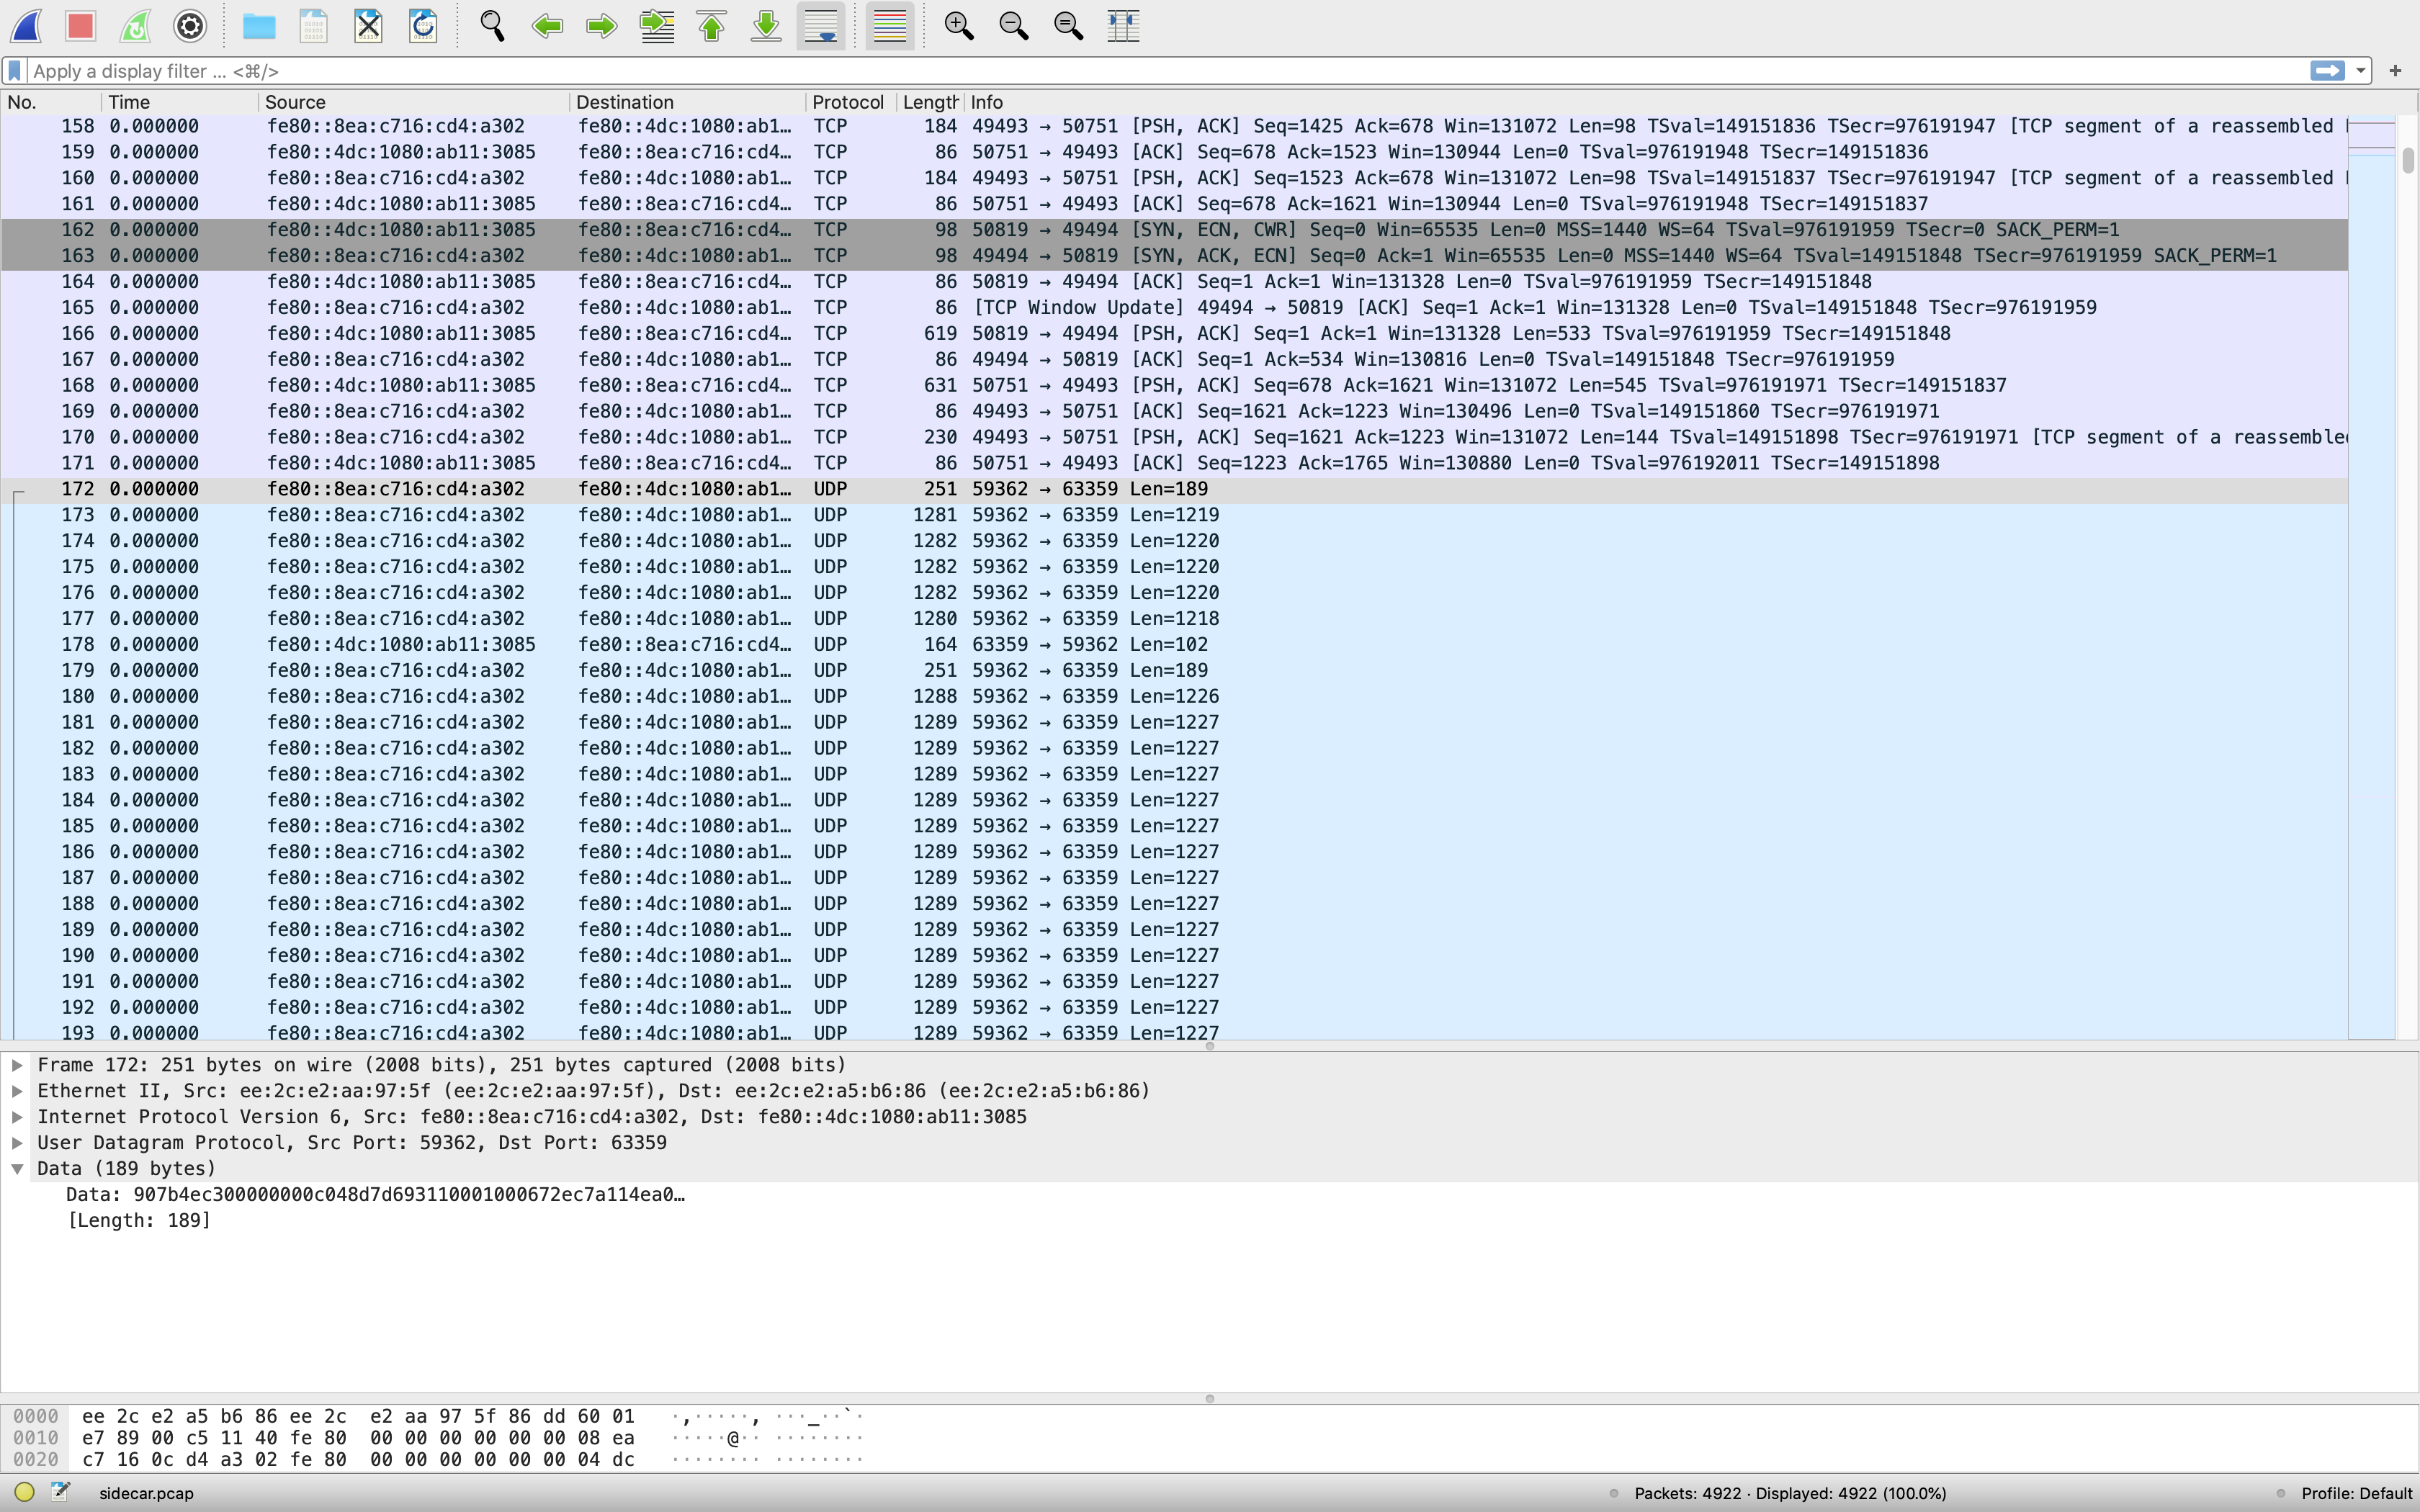Add a display filter button with plus
The image size is (2420, 1512).
(2395, 71)
